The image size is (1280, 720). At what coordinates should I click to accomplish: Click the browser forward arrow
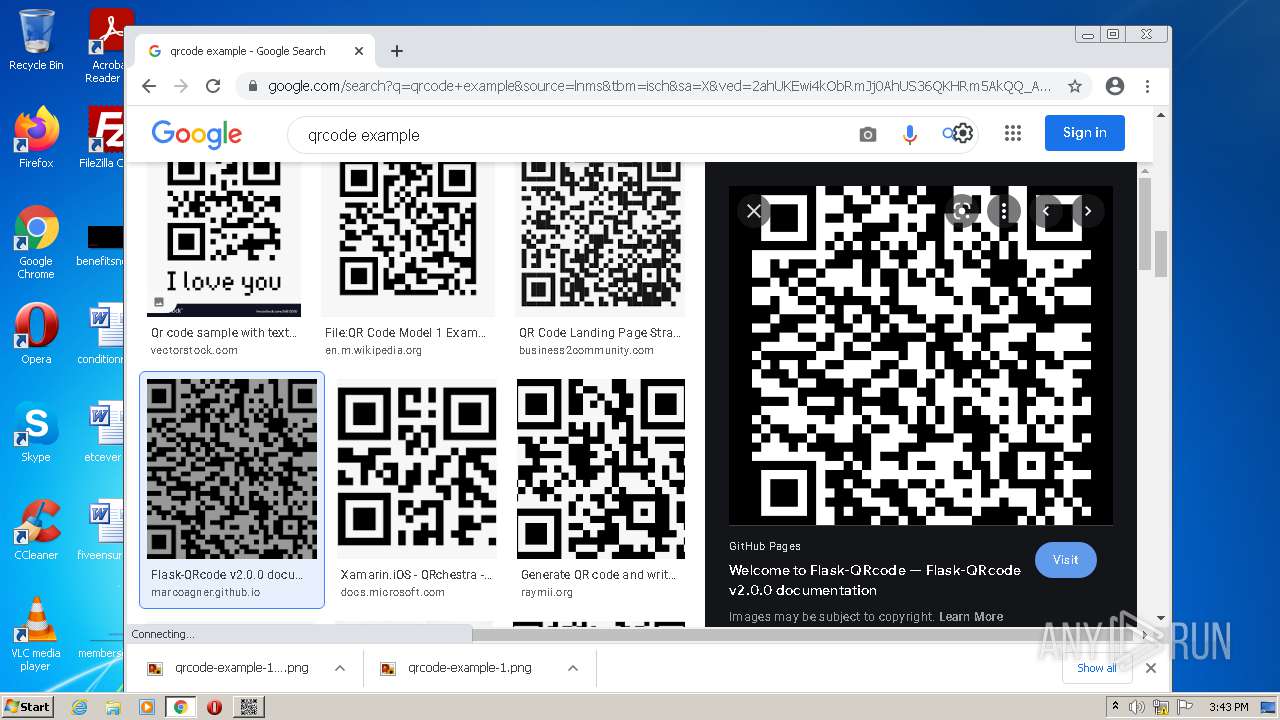click(181, 86)
